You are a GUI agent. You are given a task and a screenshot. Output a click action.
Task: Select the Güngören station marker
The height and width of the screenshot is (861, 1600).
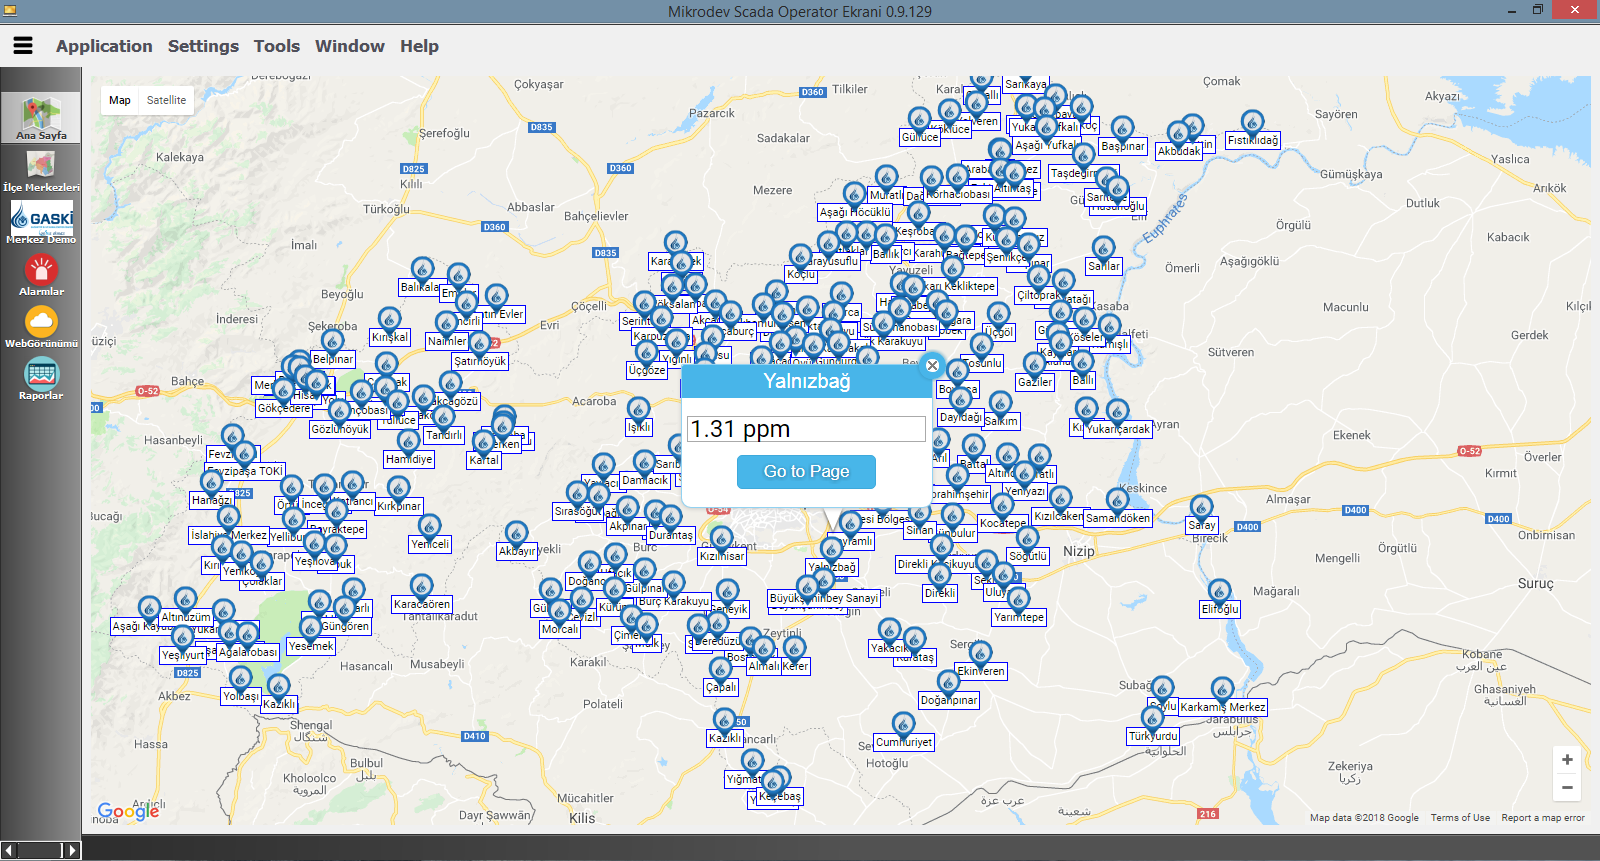(345, 609)
